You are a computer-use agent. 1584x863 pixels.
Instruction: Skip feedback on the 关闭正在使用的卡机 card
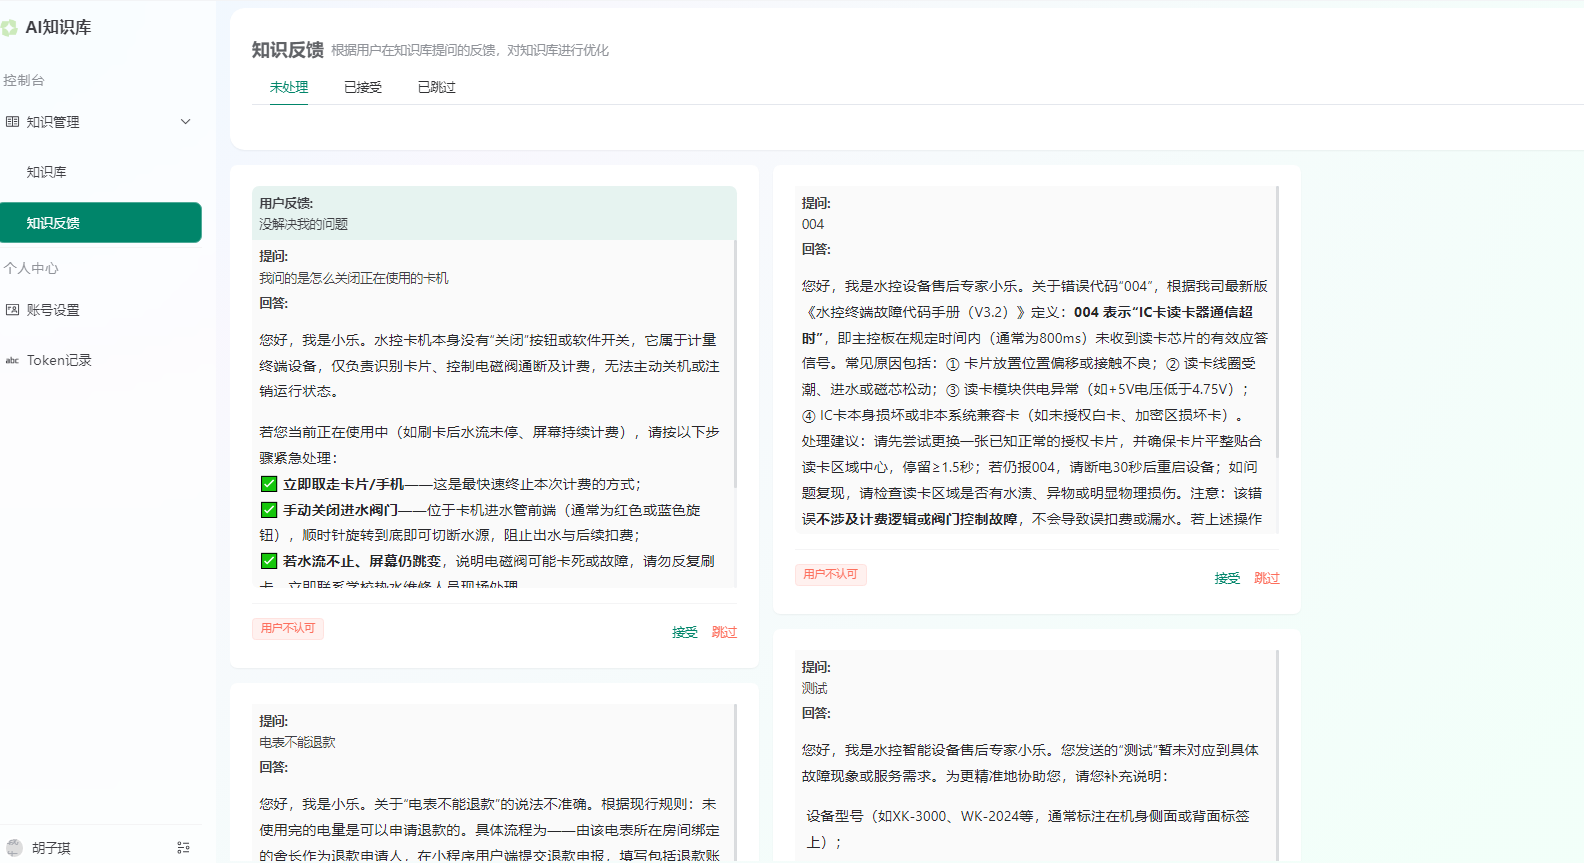724,632
